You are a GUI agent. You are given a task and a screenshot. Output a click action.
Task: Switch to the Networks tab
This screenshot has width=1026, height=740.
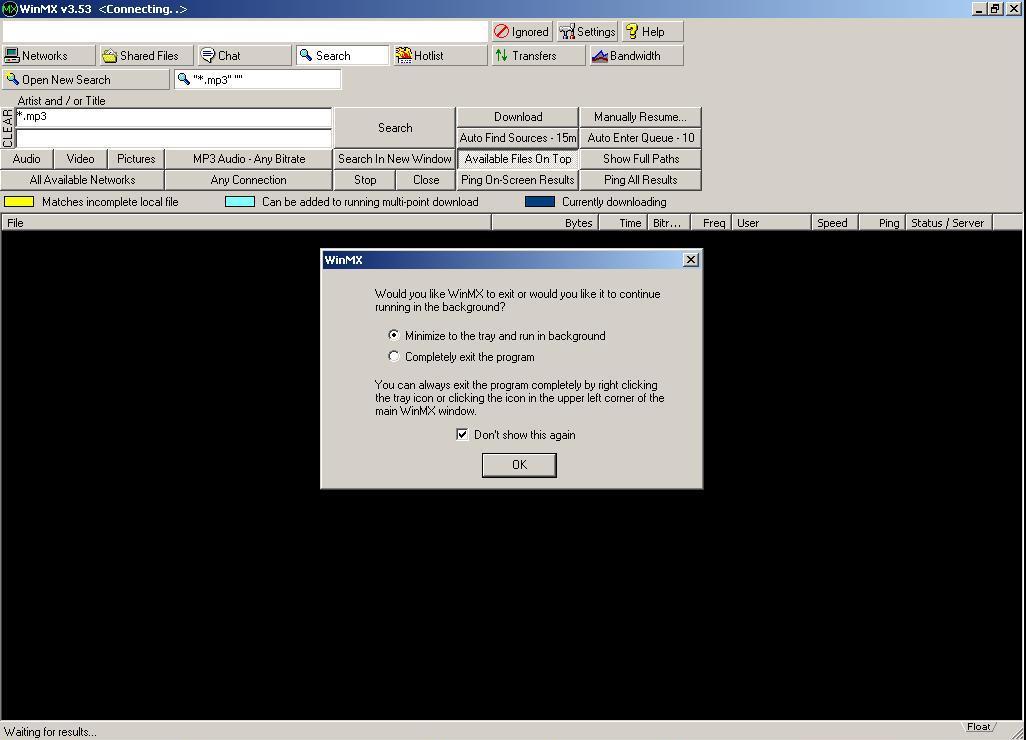48,56
